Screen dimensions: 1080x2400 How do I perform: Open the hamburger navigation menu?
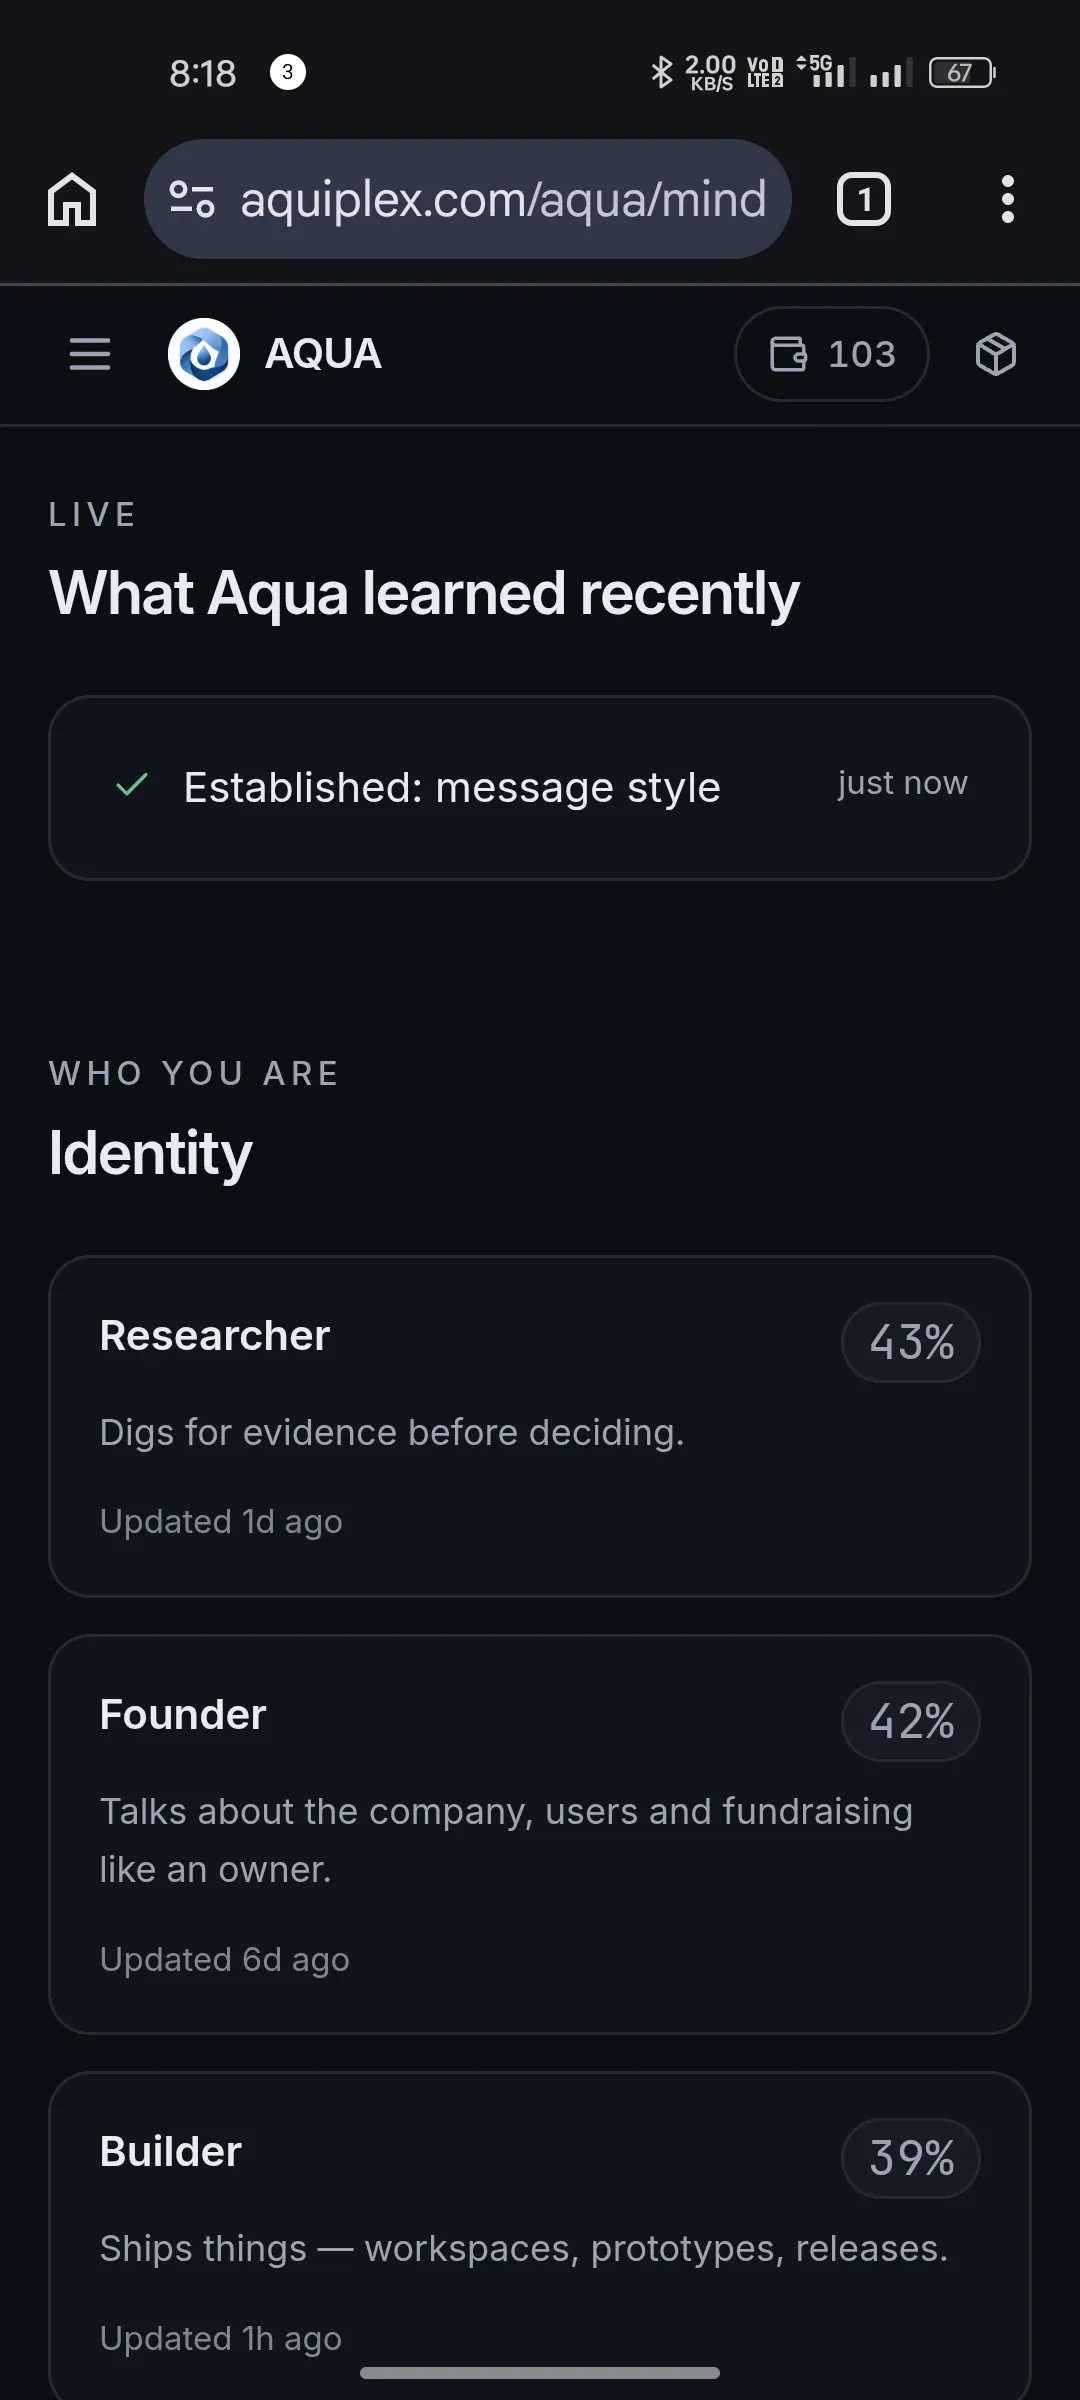tap(90, 354)
